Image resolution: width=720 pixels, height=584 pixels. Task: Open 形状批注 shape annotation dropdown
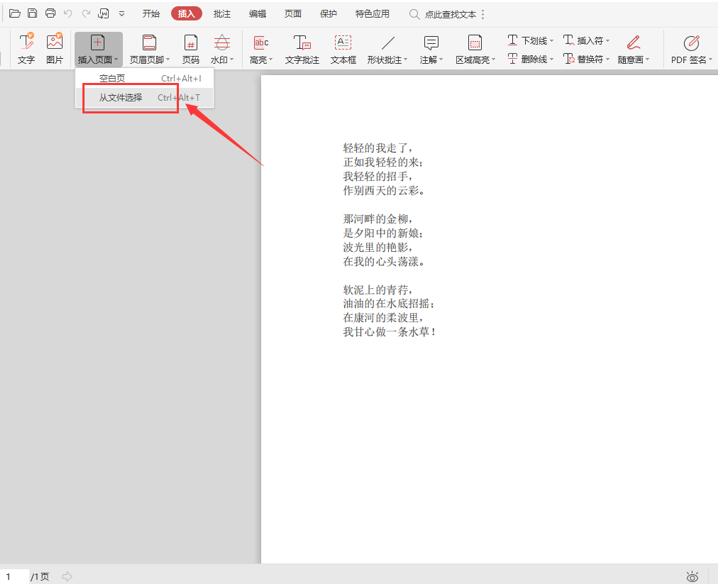(387, 49)
